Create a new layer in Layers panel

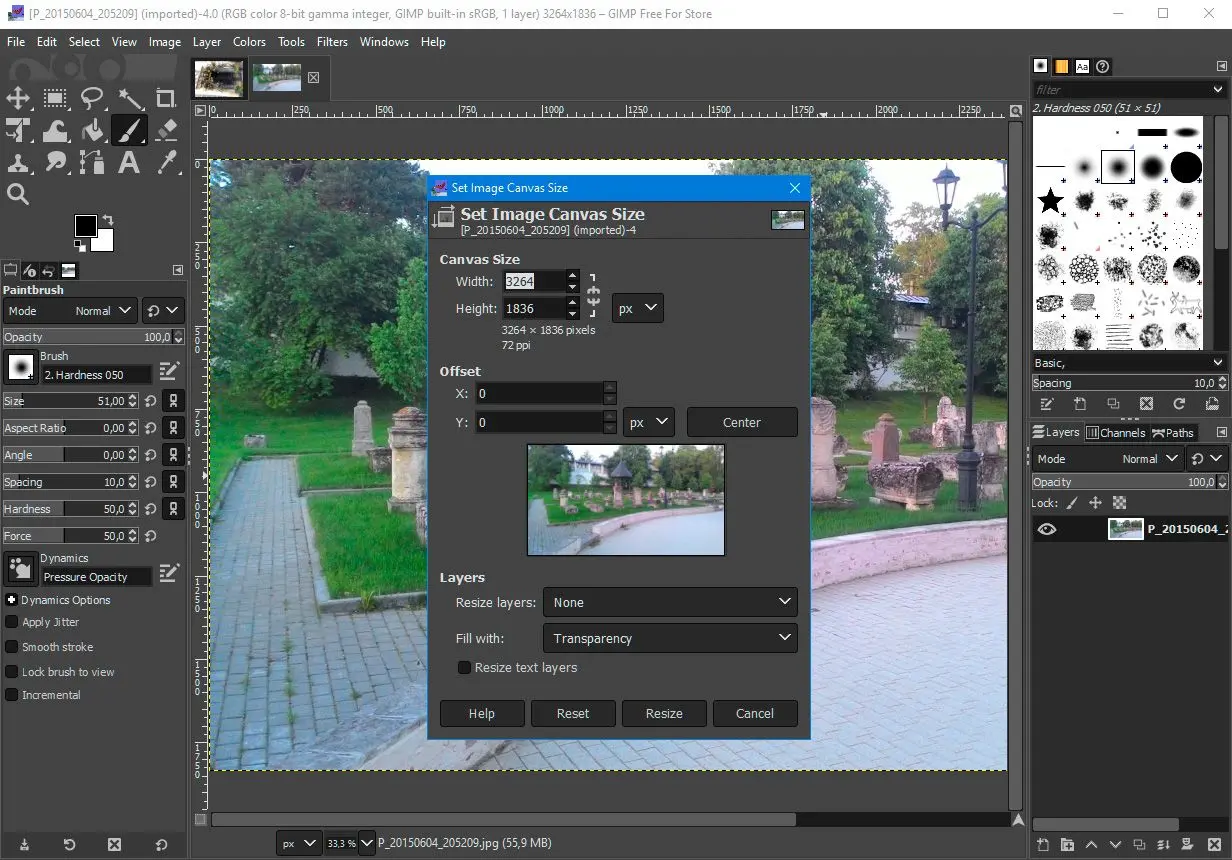pos(1042,845)
